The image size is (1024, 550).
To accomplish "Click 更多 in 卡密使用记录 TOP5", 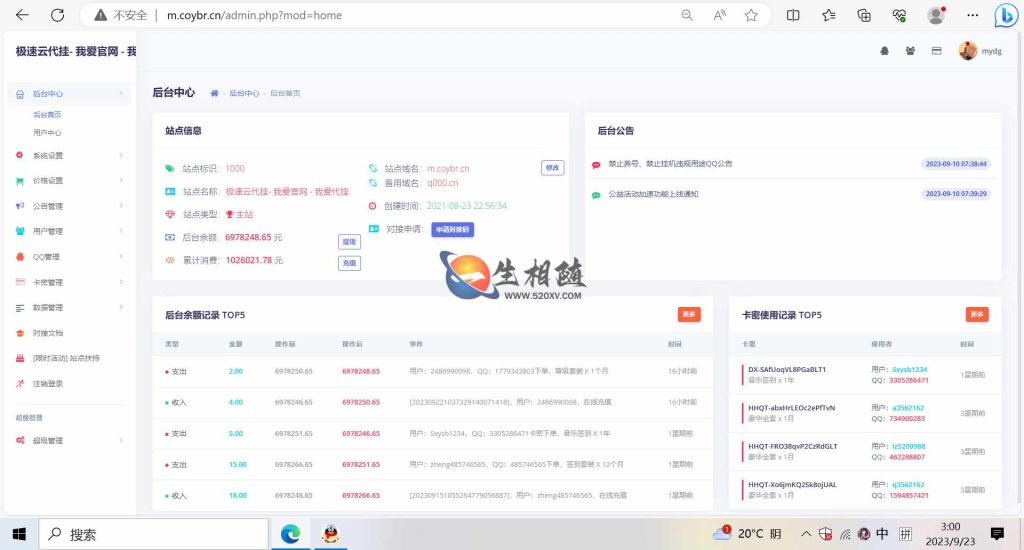I will pos(977,314).
